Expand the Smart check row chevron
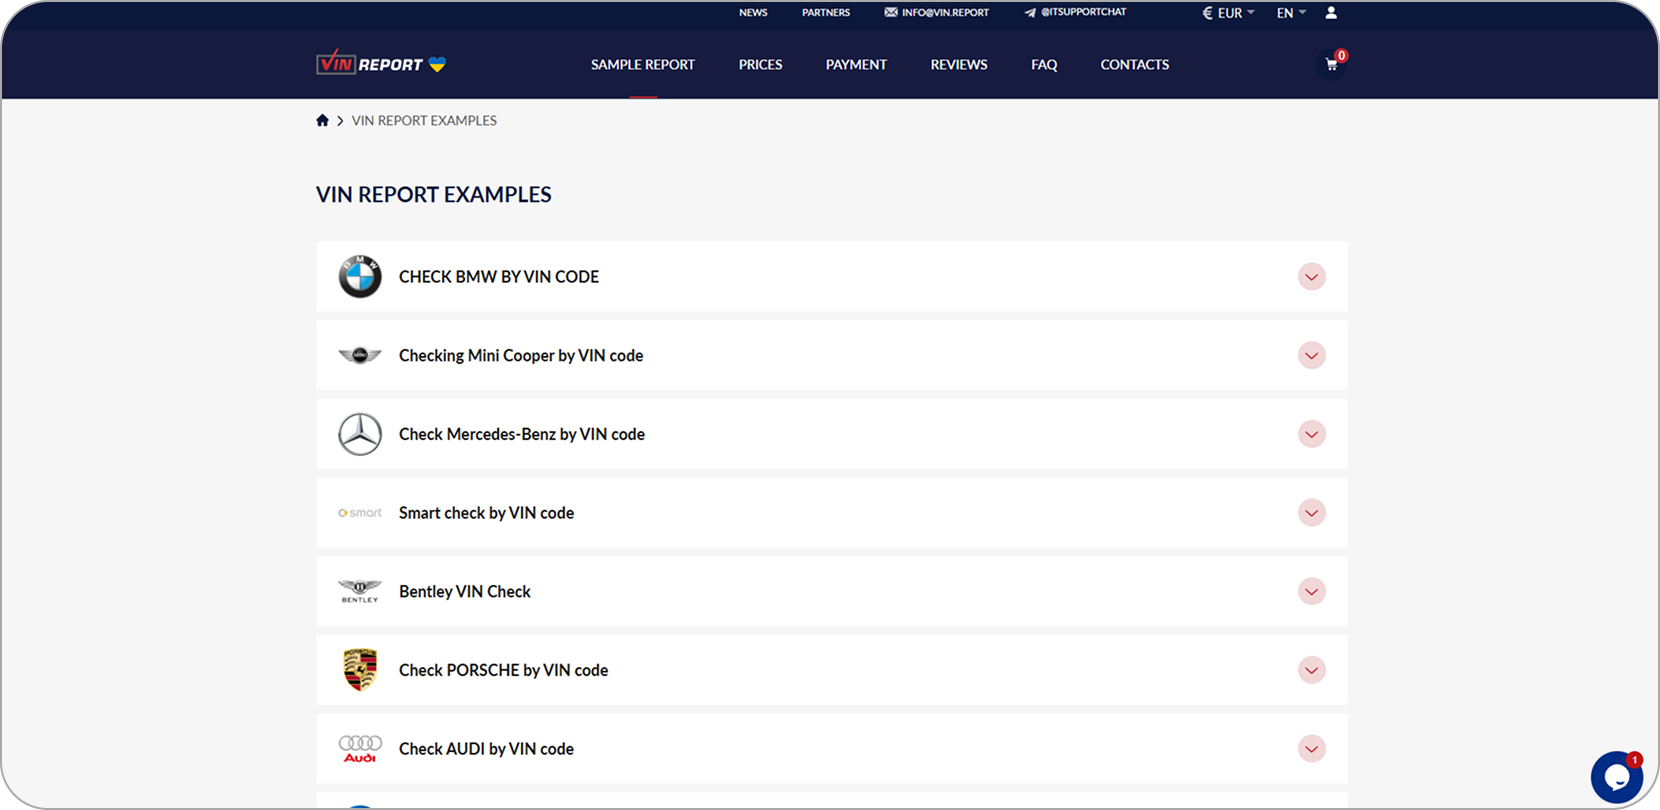1660x810 pixels. click(x=1312, y=513)
